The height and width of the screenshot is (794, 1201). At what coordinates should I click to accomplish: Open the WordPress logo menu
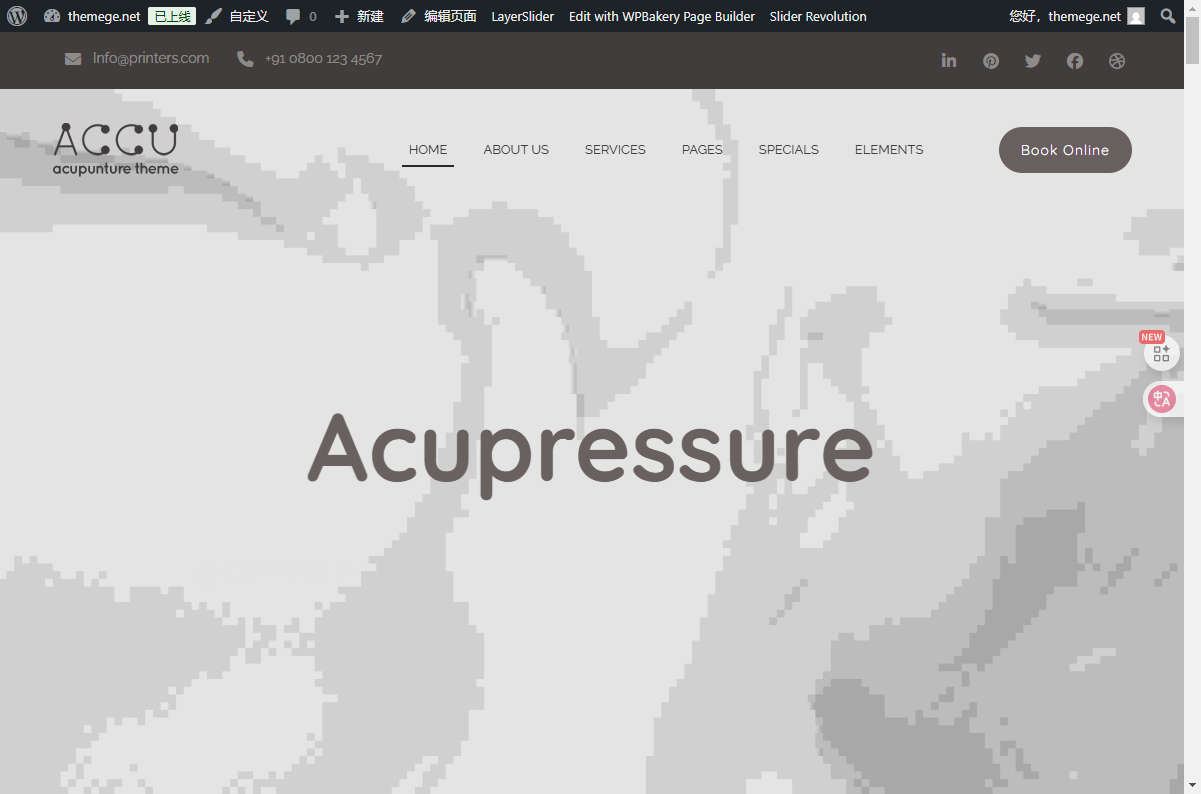point(17,16)
